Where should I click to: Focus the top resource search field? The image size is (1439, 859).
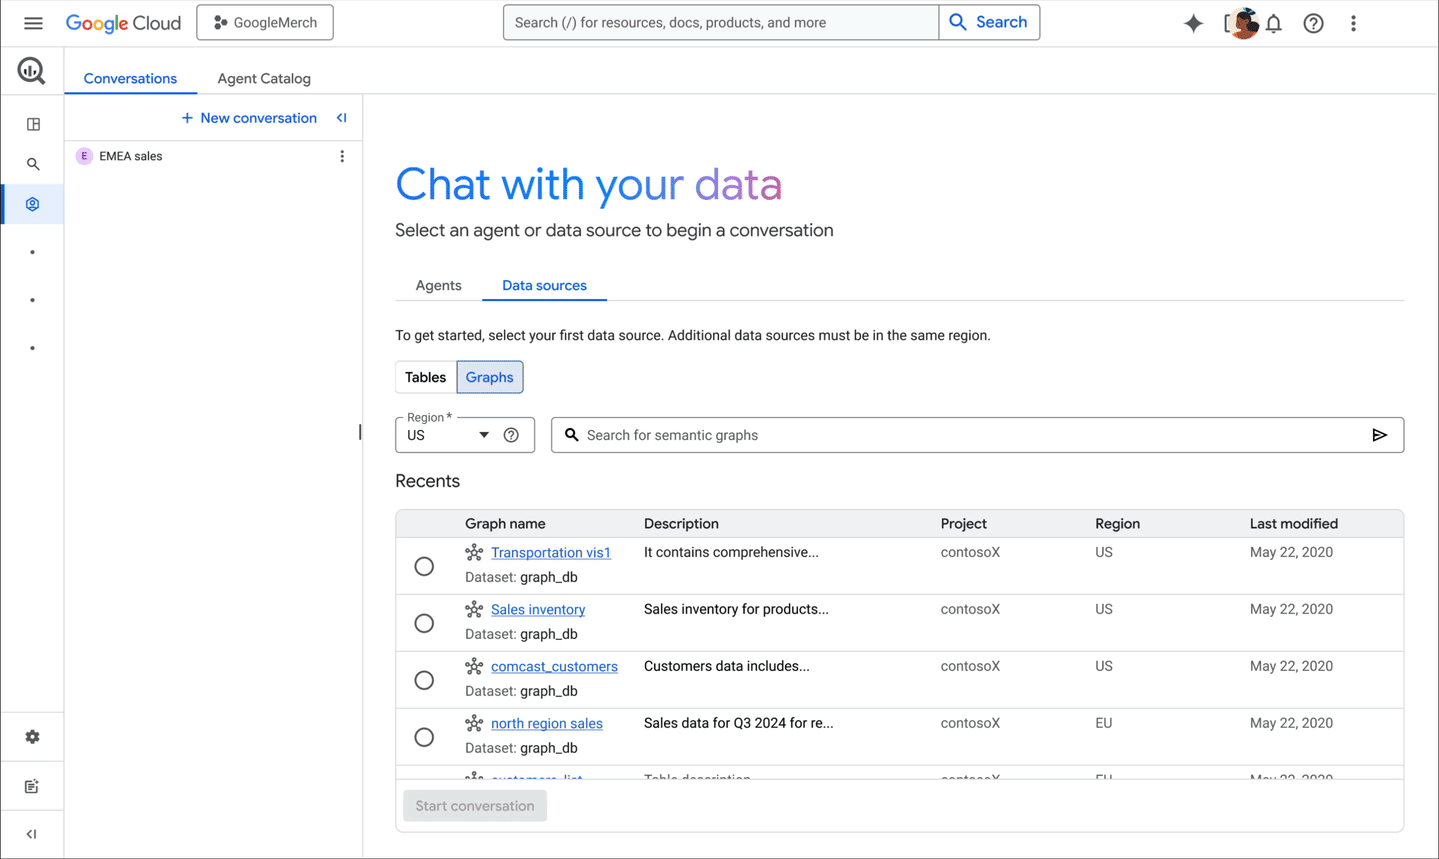pyautogui.click(x=721, y=22)
